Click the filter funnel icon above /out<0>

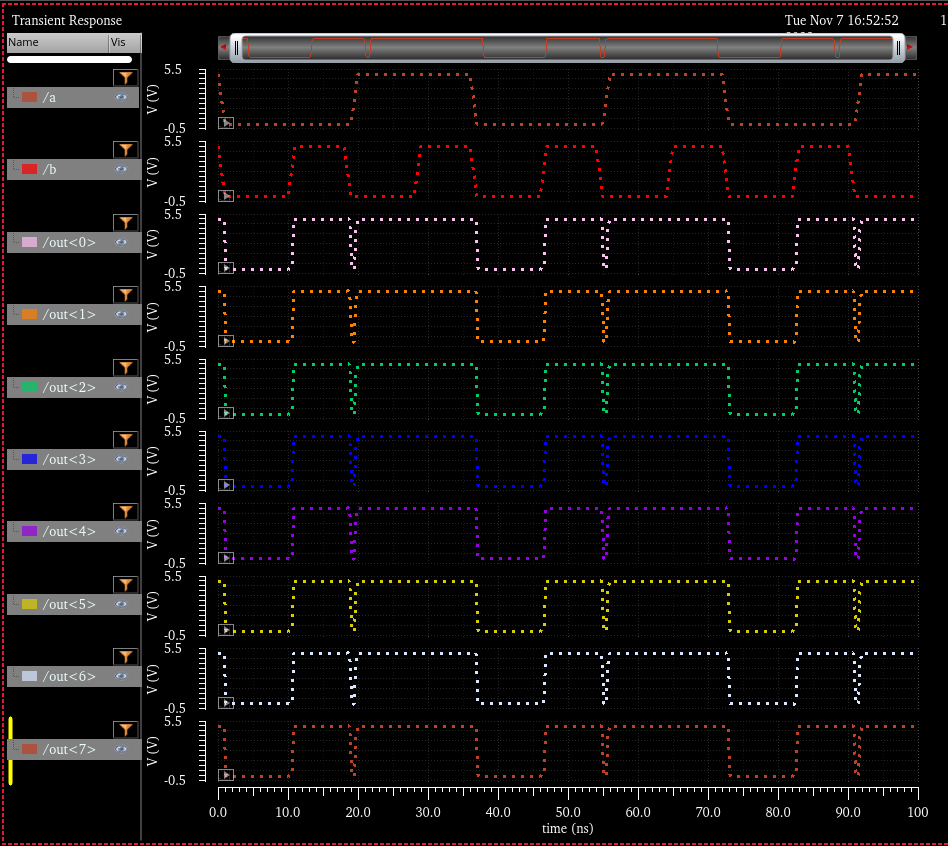tap(125, 222)
